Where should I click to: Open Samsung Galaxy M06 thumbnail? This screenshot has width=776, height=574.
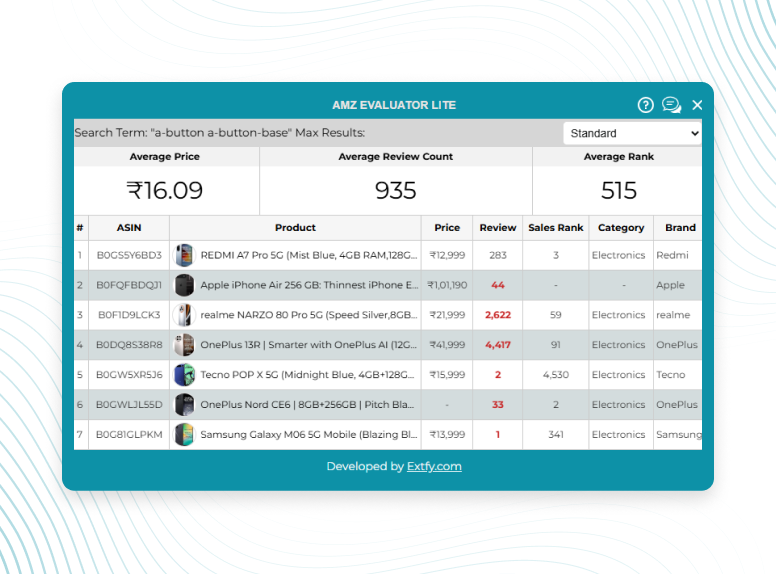coord(184,434)
